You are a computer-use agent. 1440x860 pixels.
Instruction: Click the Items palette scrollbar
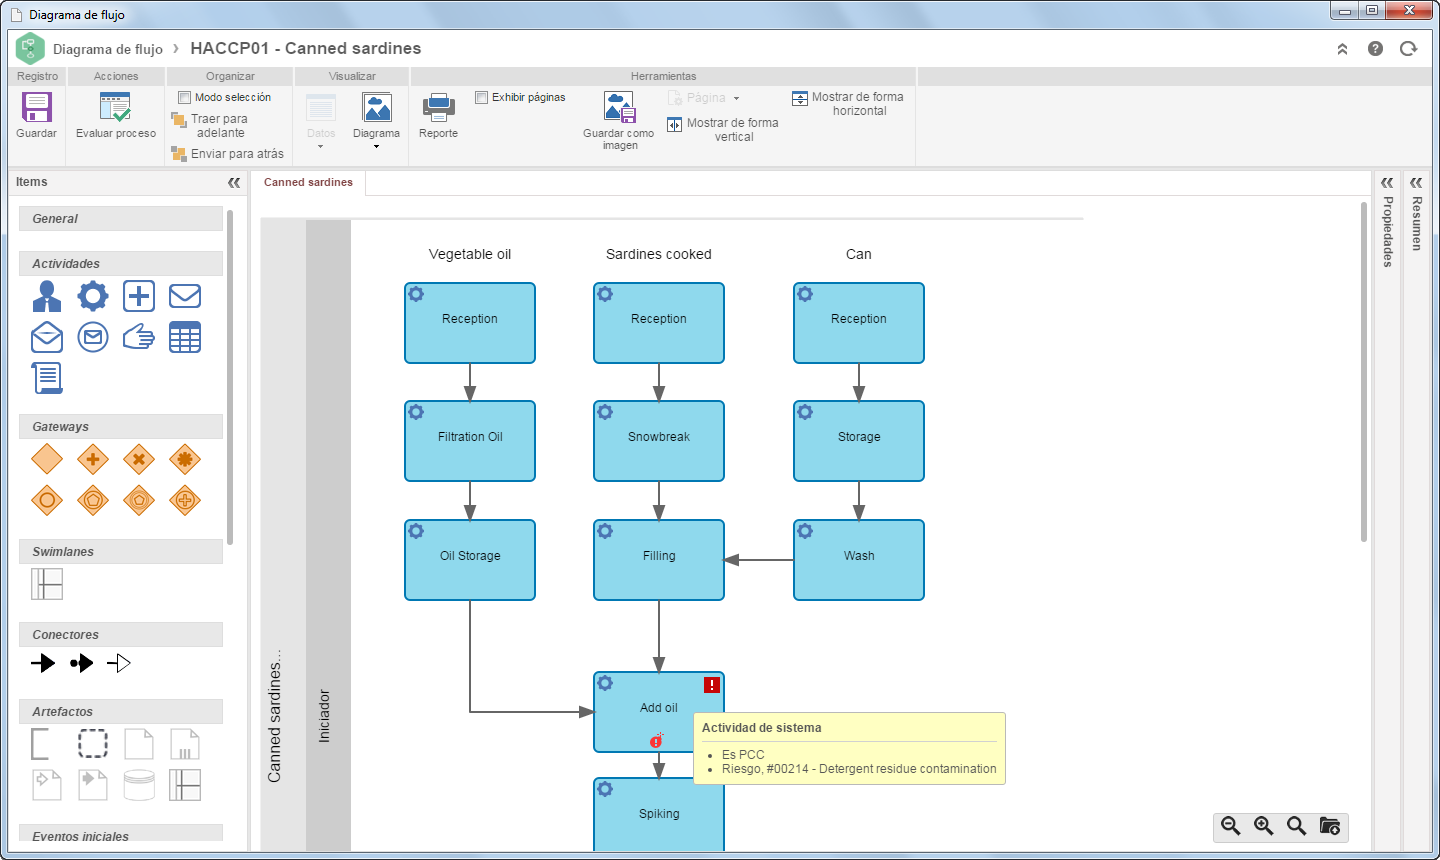(x=230, y=377)
